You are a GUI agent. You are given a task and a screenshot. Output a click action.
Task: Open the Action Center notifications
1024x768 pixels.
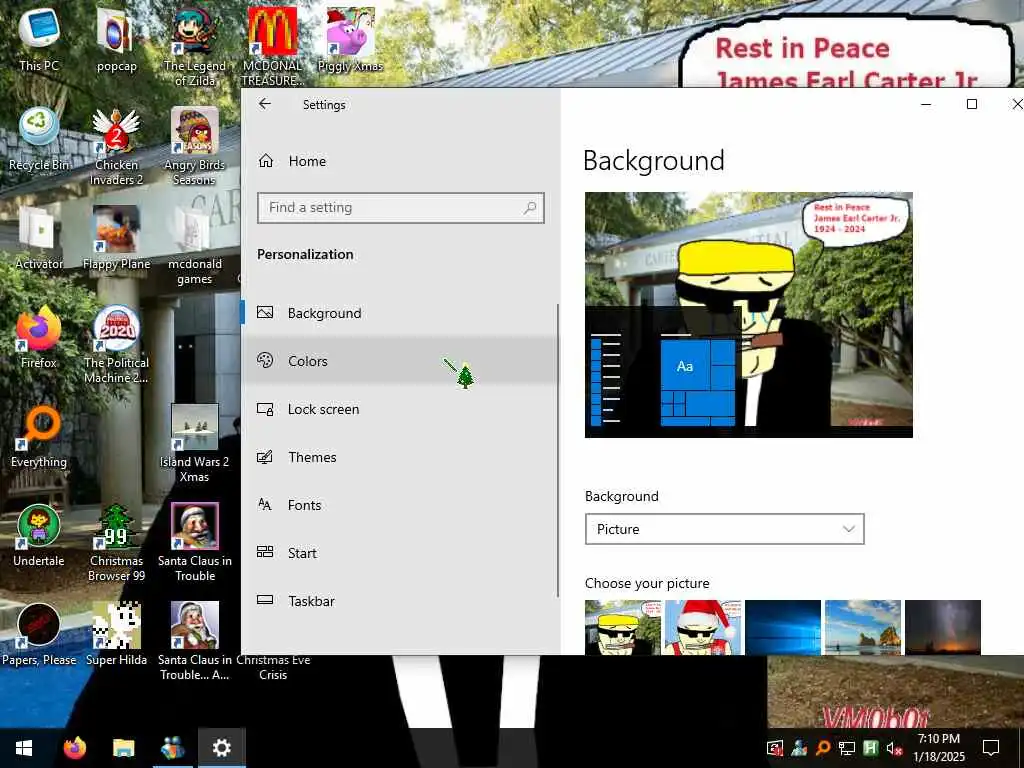[x=991, y=748]
